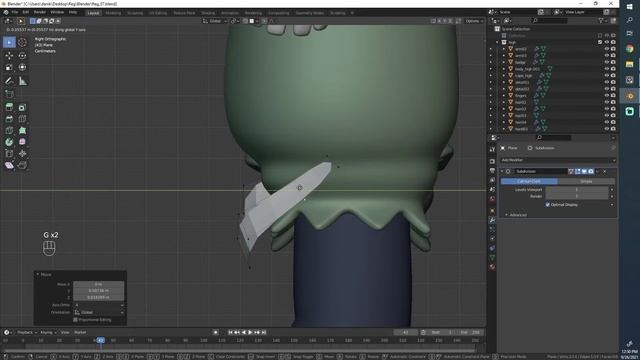Toggle Subdivision modifier render display

pyautogui.click(x=591, y=171)
